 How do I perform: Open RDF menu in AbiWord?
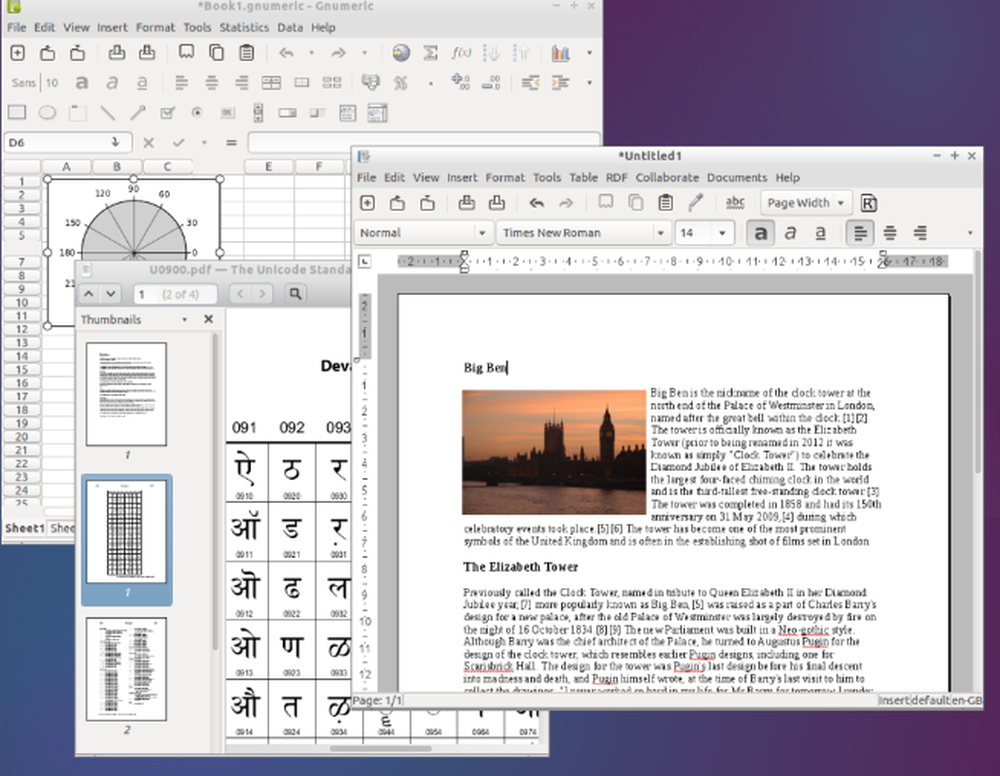(x=617, y=177)
